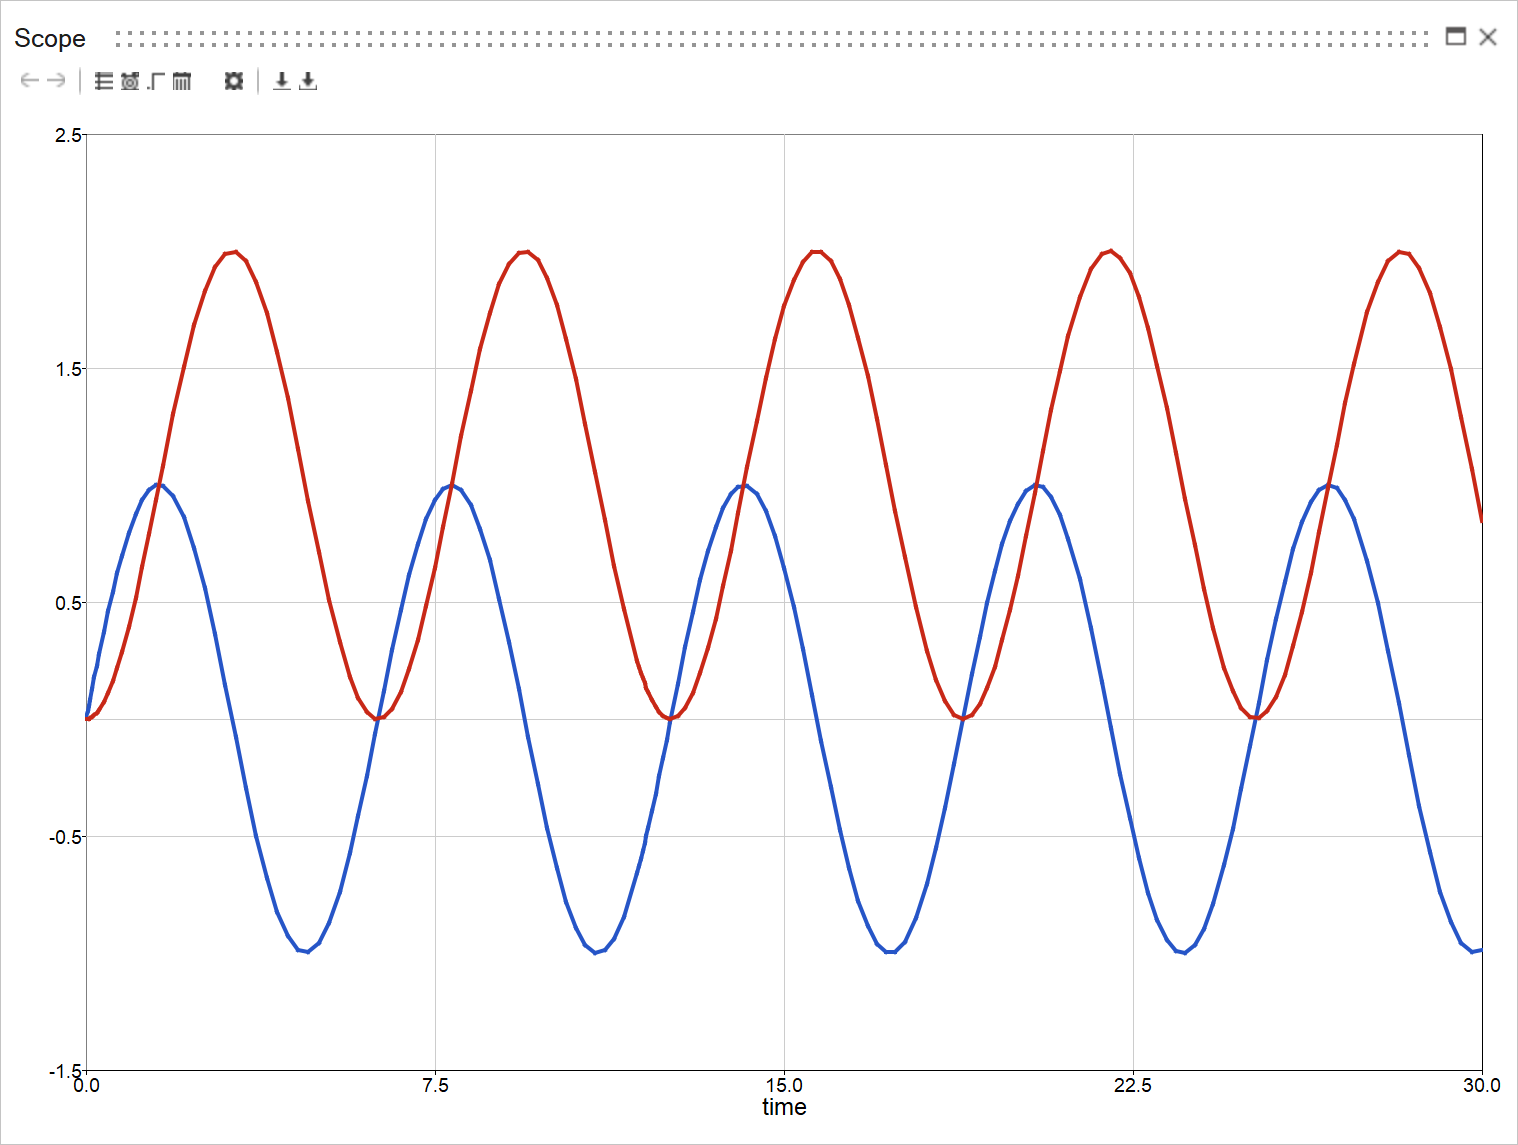Viewport: 1518px width, 1145px height.
Task: Click the dotted drag handle in title bar
Action: [770, 38]
